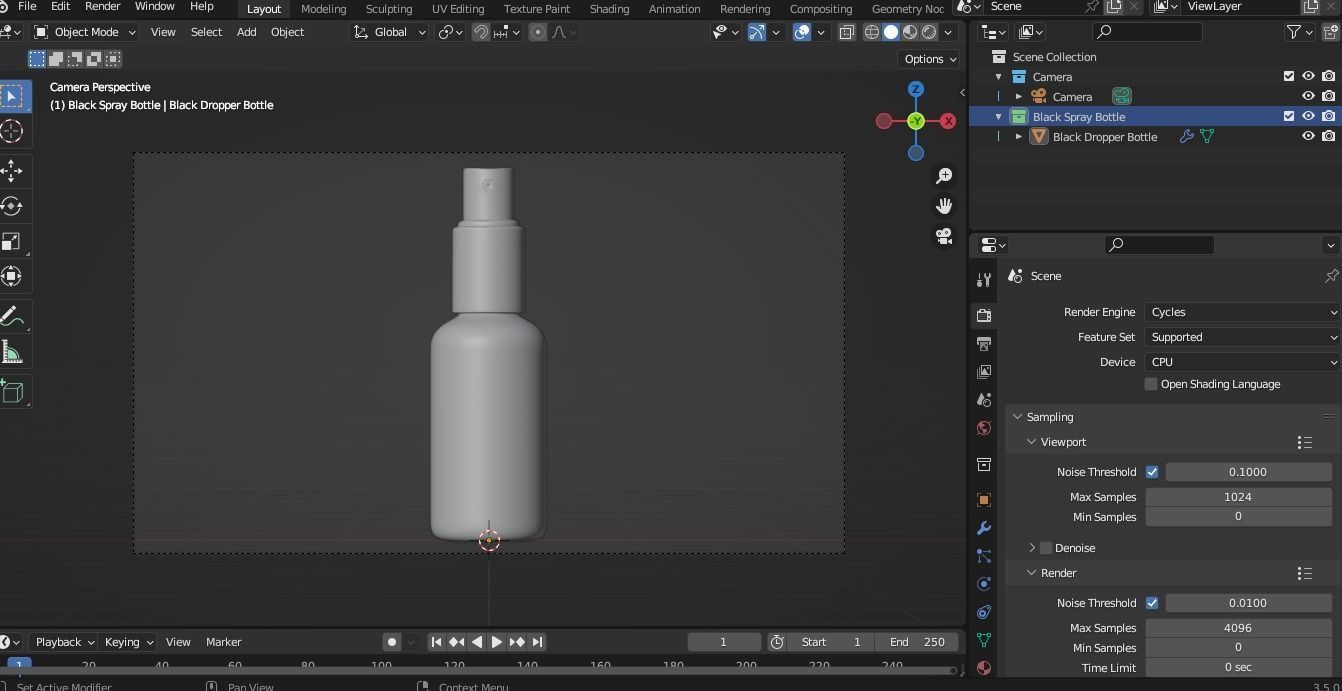Enable the Denoise checkbox
The image size is (1342, 691).
point(1046,548)
